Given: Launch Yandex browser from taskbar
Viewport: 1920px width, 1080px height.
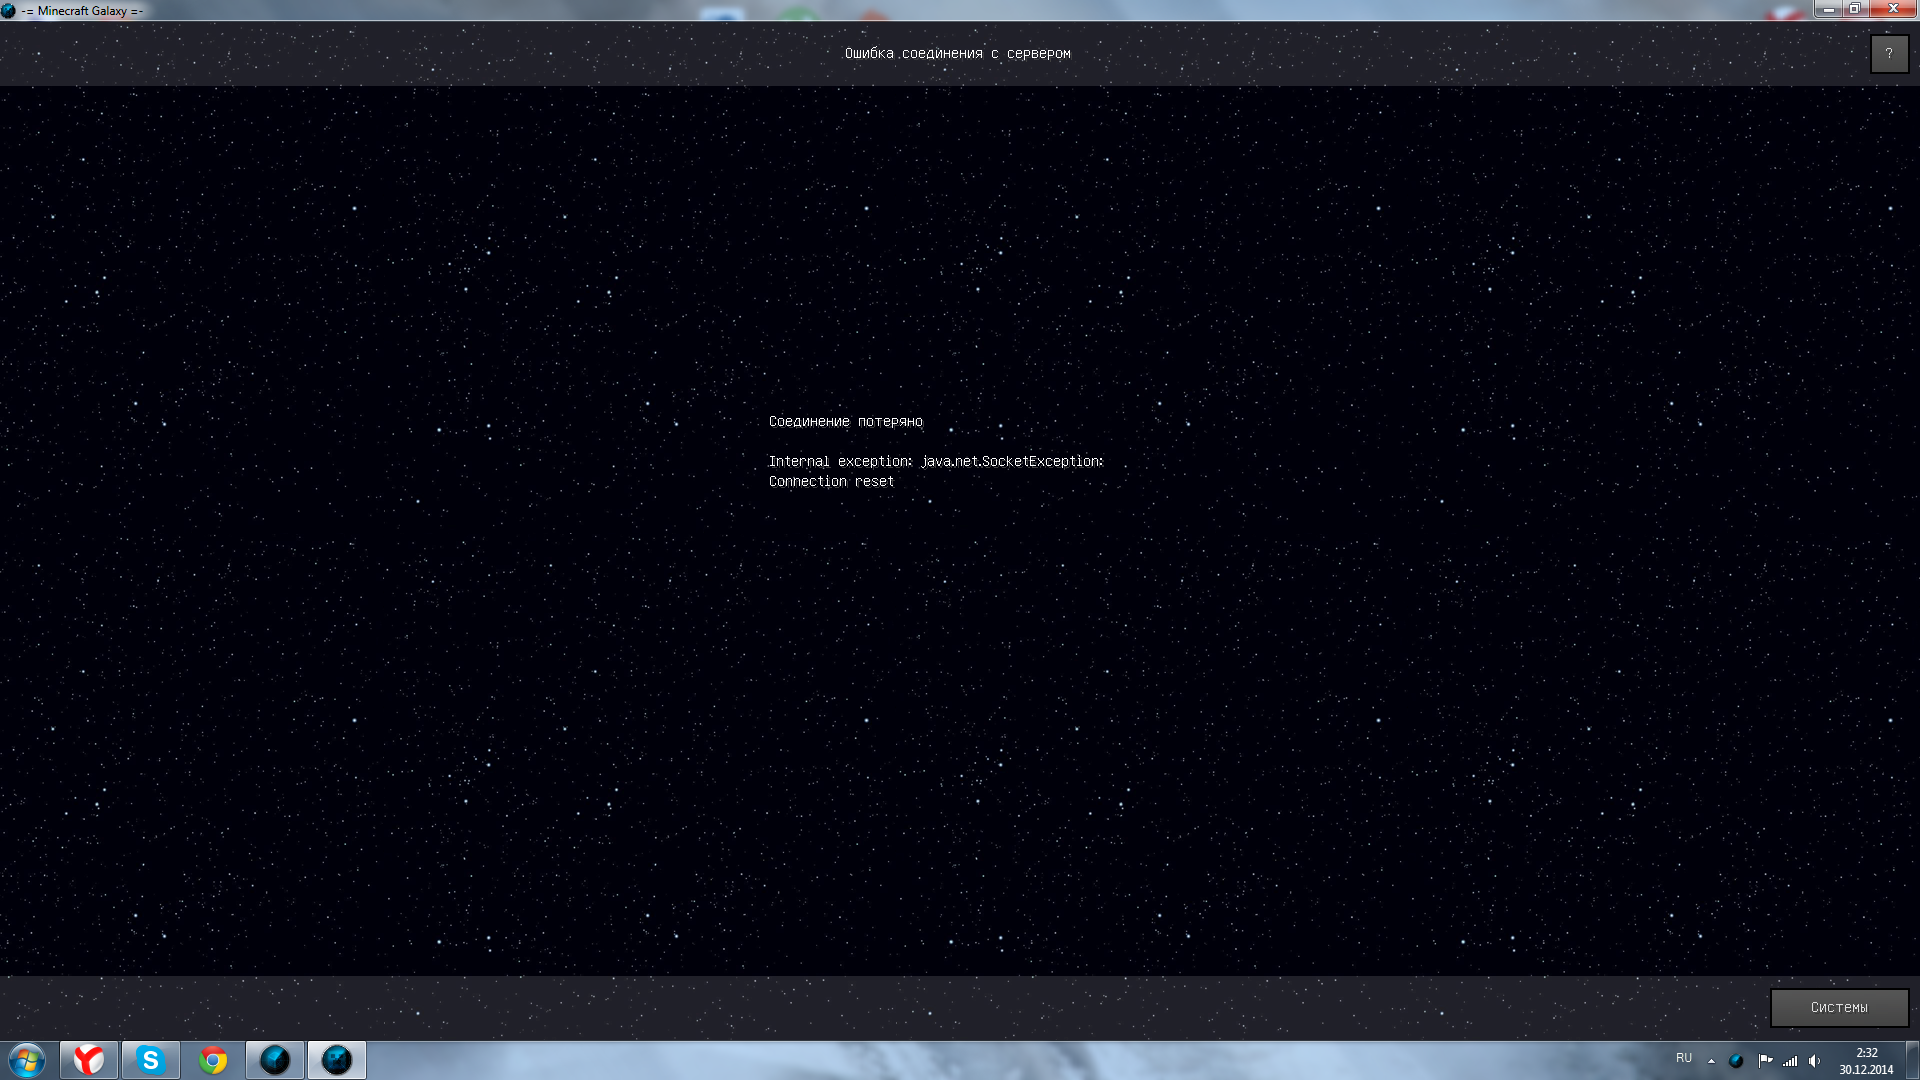Looking at the screenshot, I should [x=89, y=1060].
